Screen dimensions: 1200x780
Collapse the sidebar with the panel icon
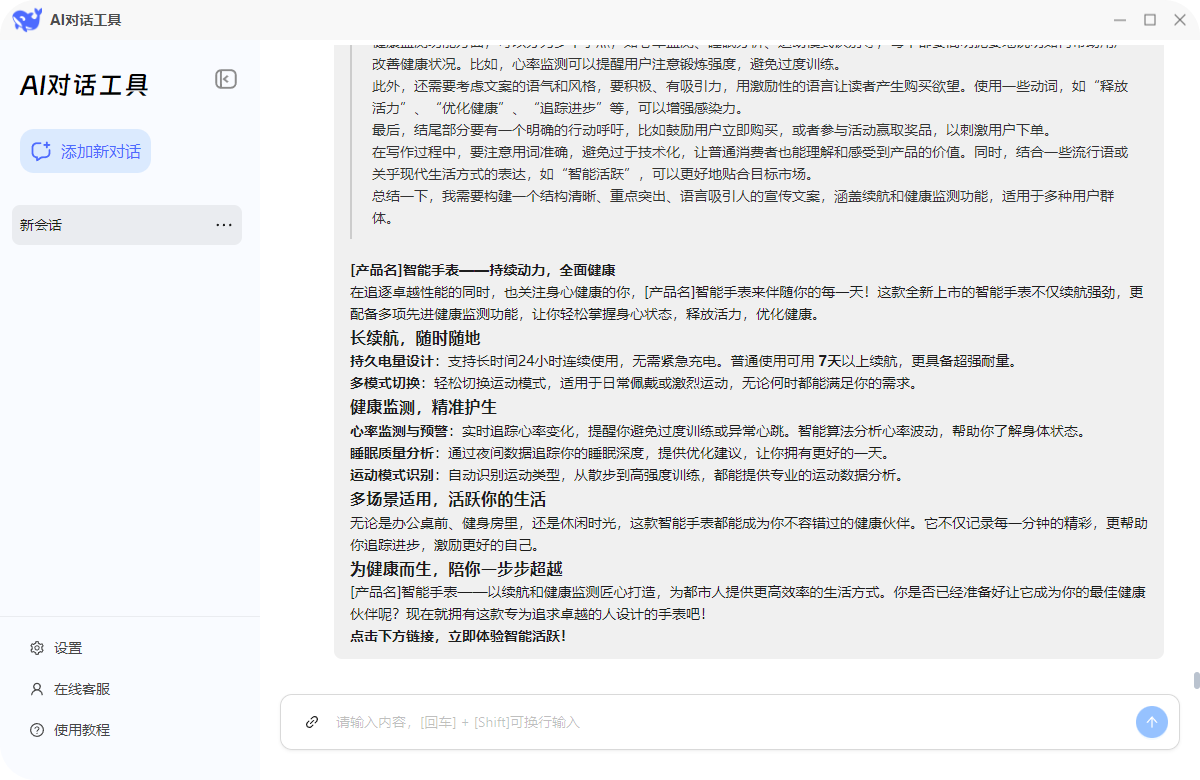coord(226,79)
